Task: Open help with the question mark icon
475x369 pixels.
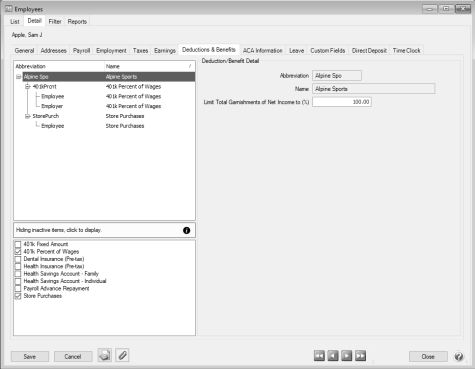Action: point(459,356)
